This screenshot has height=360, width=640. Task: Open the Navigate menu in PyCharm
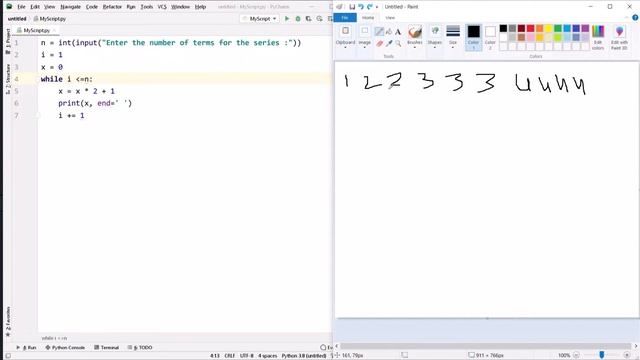(x=71, y=7)
